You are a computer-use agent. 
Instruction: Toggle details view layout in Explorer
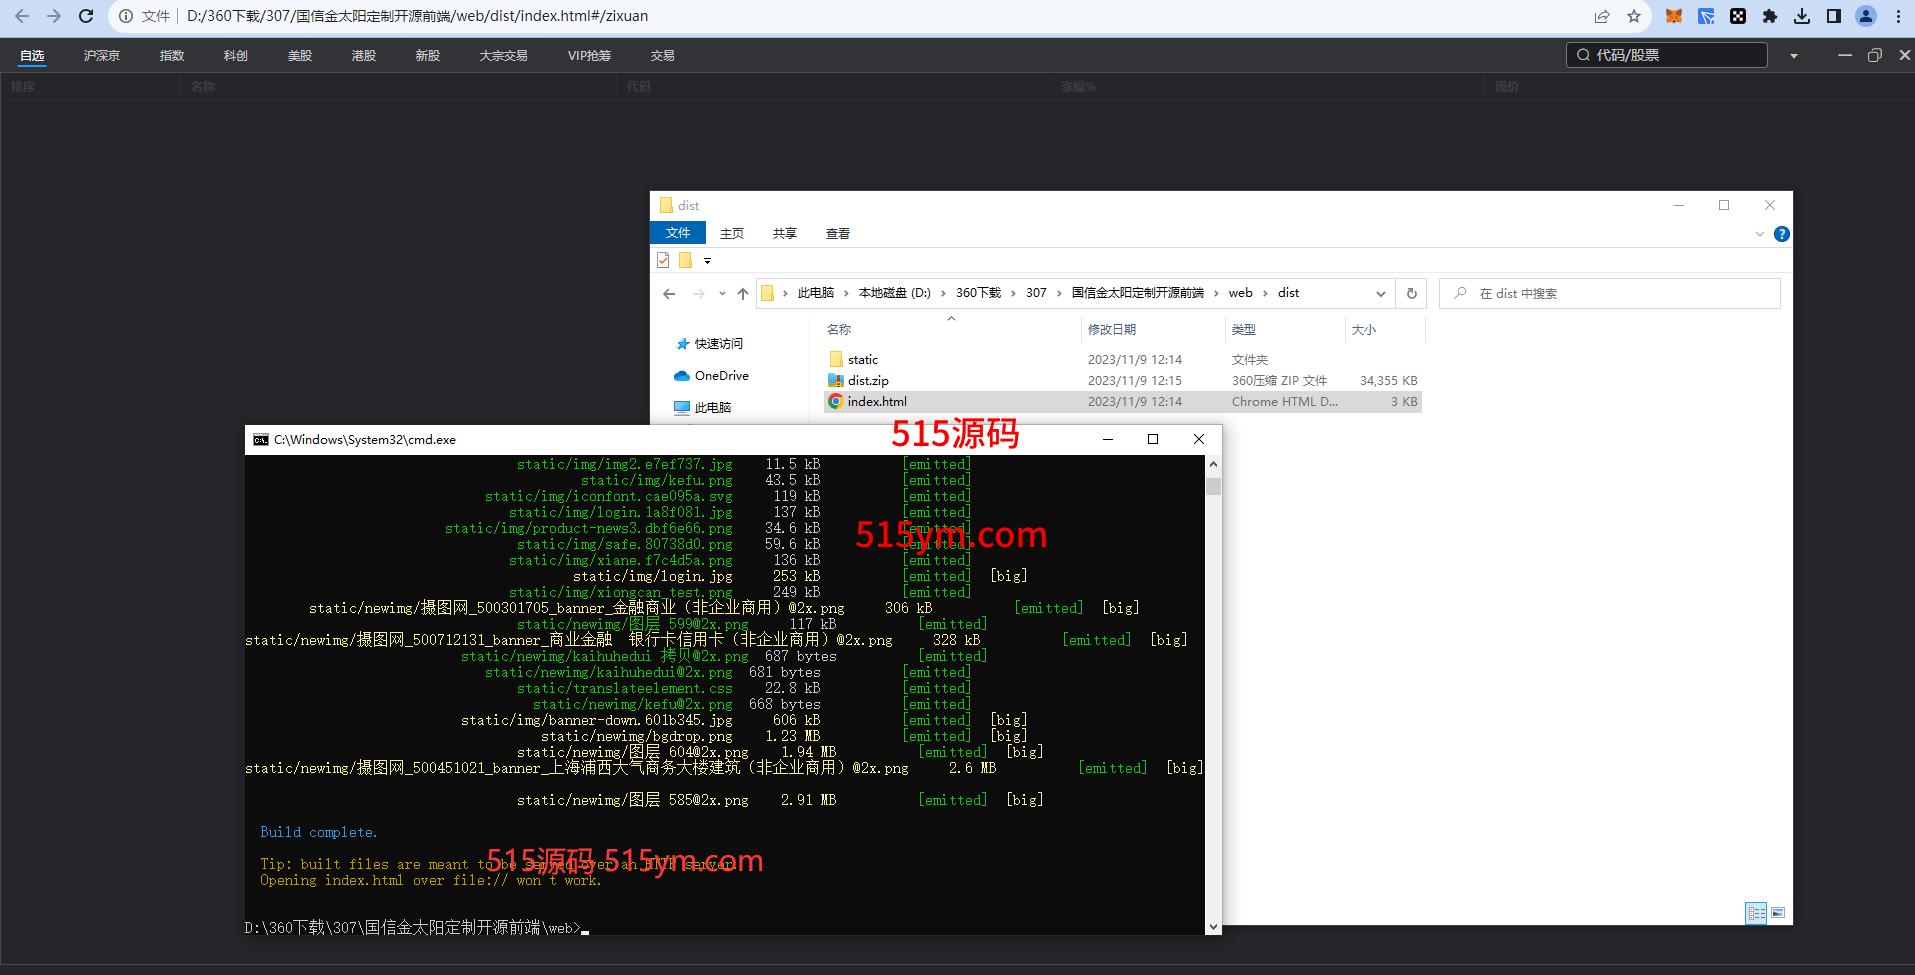1756,913
